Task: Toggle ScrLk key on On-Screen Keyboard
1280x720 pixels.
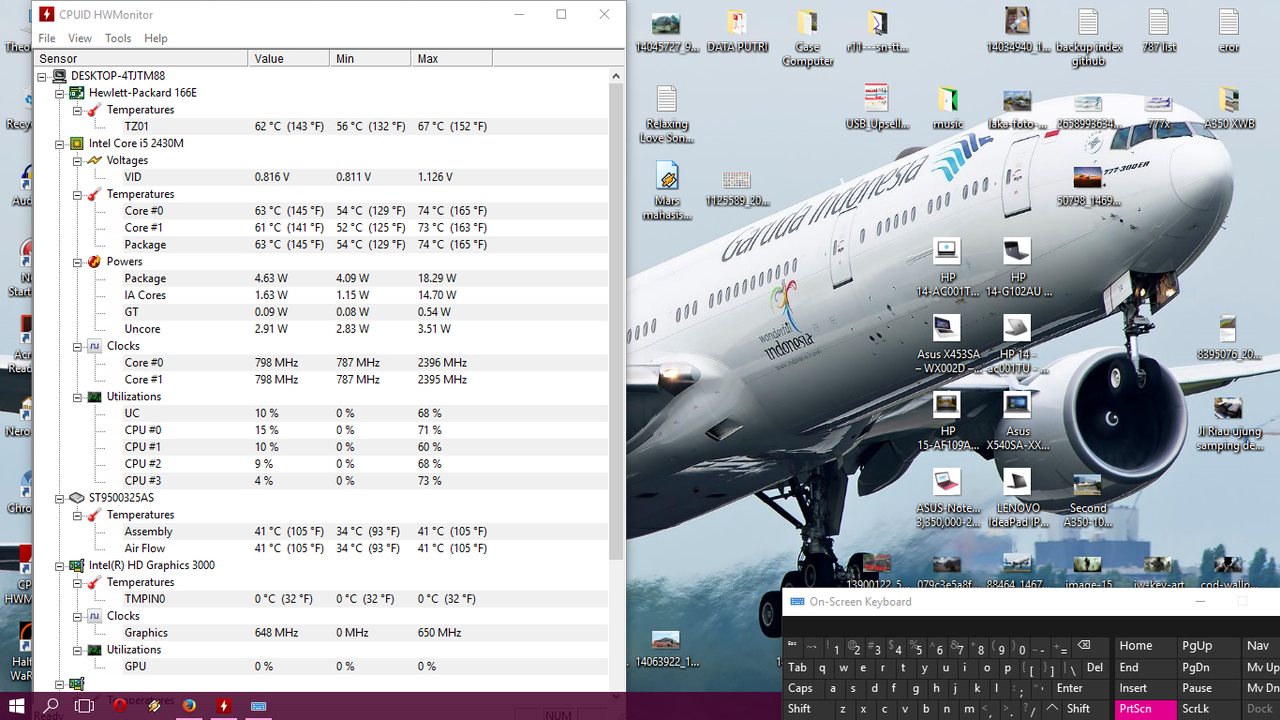Action: click(x=1208, y=709)
